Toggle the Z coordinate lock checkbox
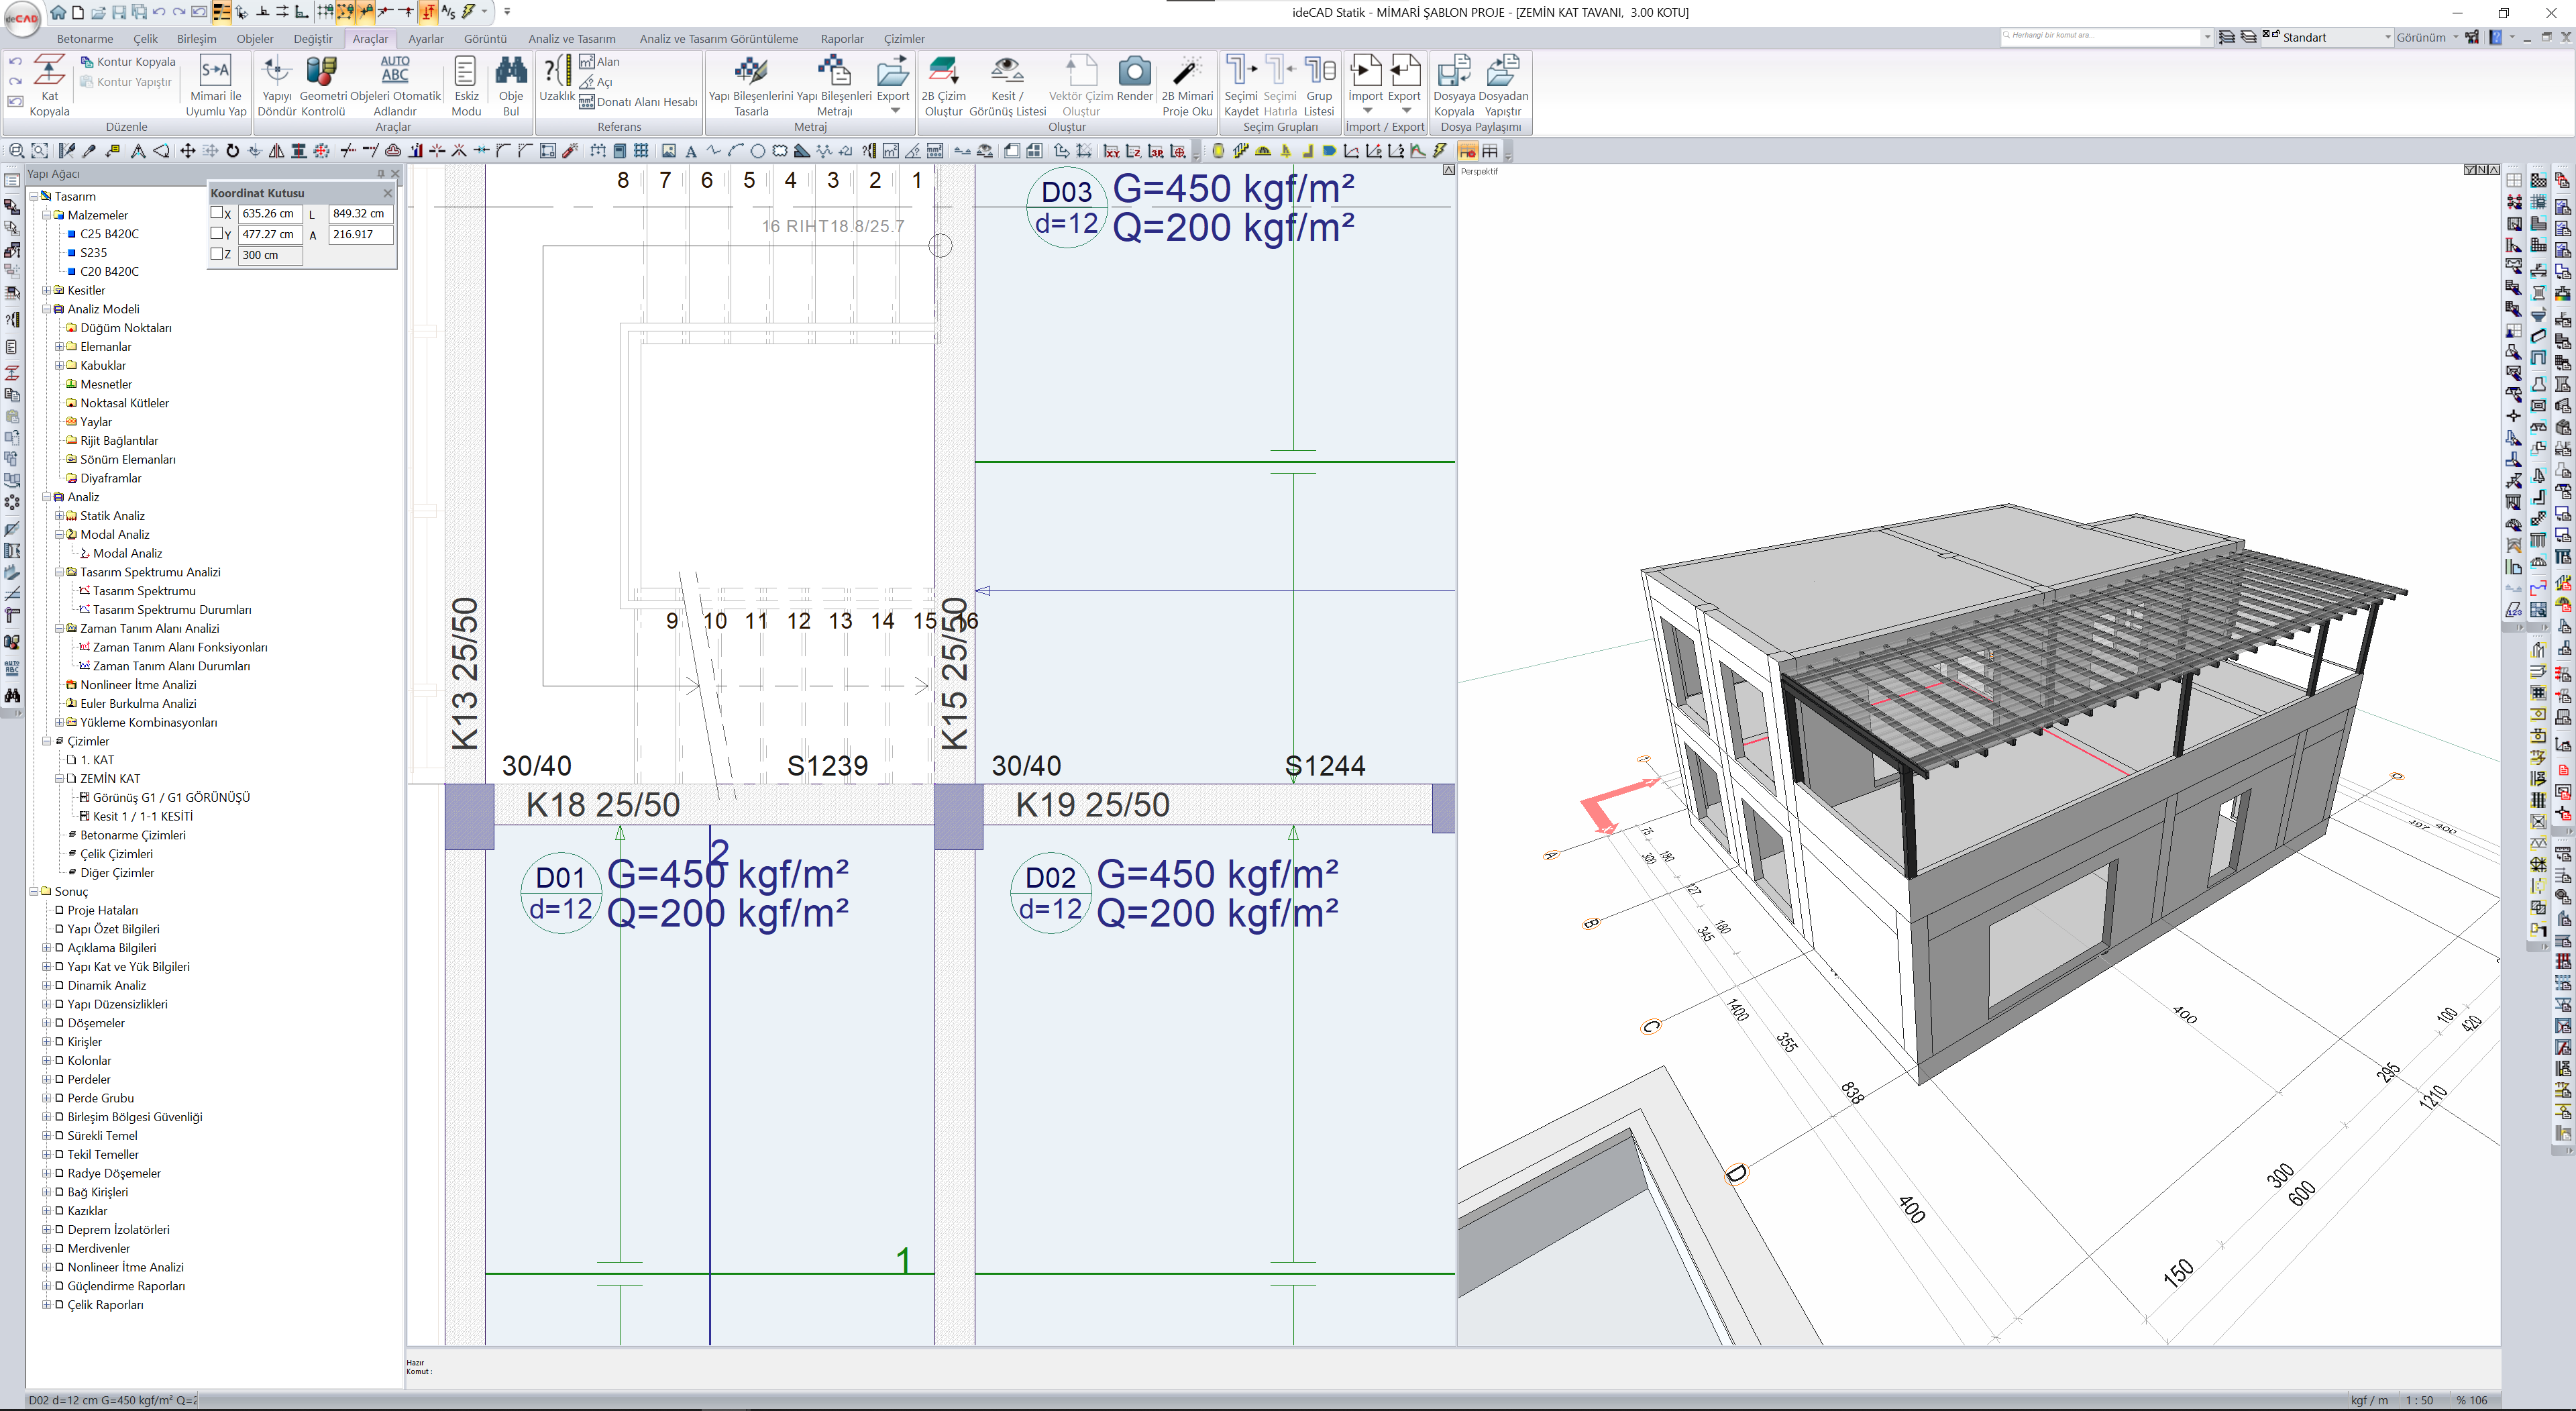 tap(217, 254)
